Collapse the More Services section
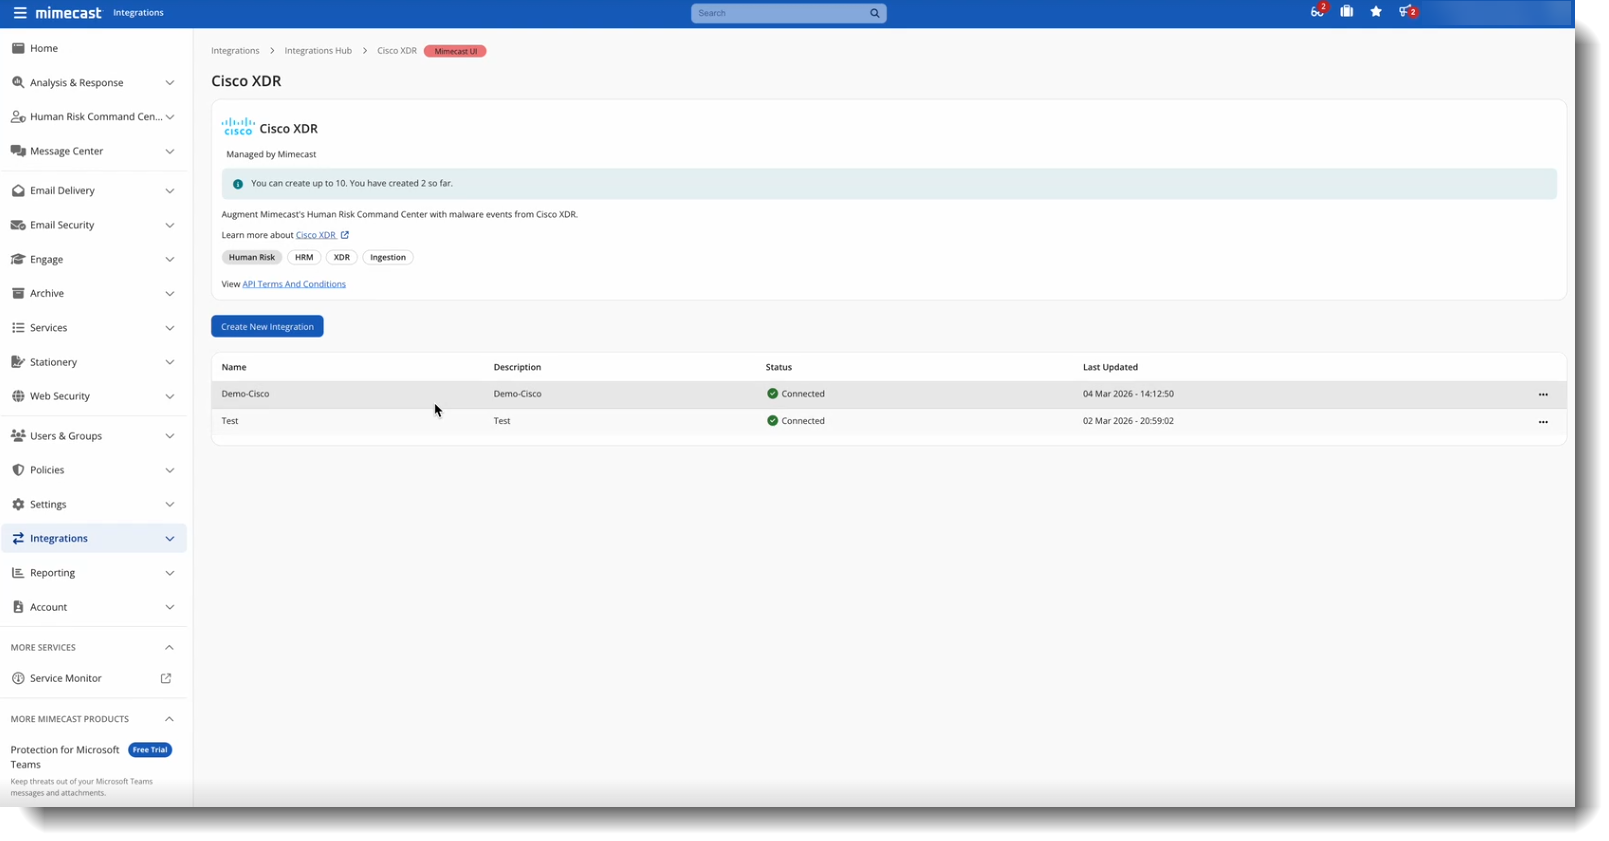The image size is (1609, 841). pyautogui.click(x=169, y=648)
